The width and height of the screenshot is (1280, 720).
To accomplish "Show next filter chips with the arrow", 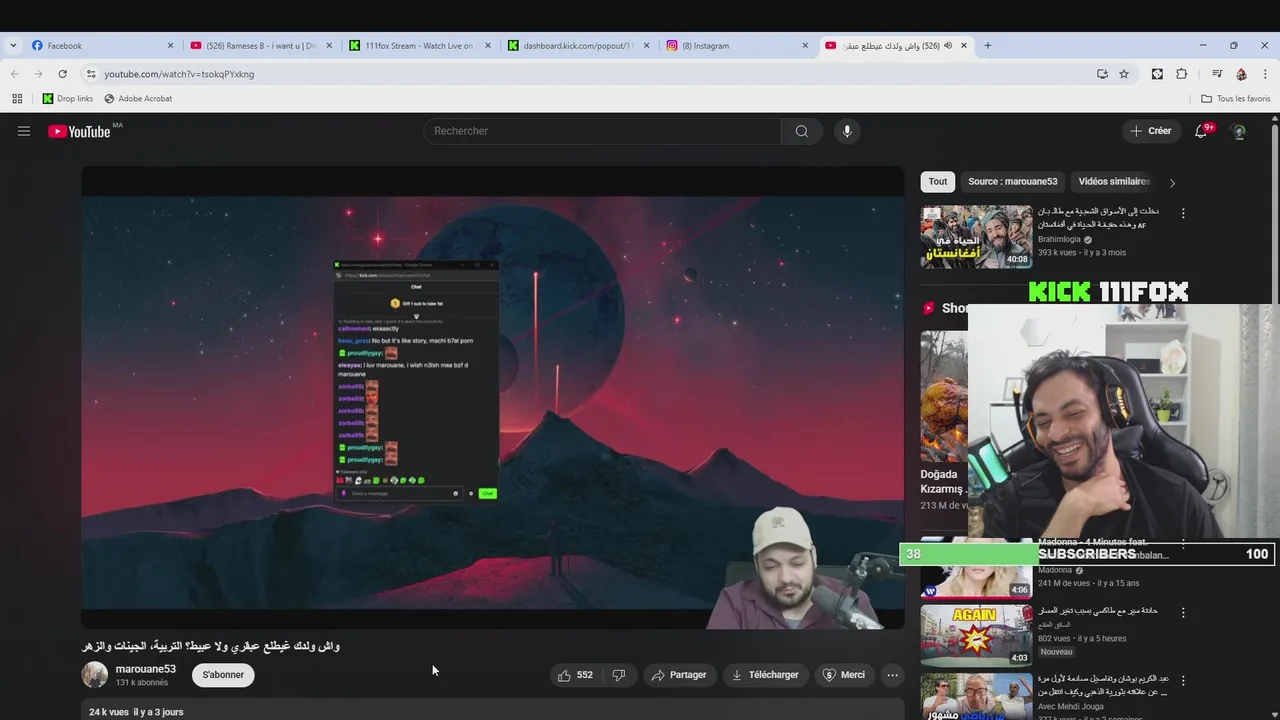I will [x=1172, y=183].
